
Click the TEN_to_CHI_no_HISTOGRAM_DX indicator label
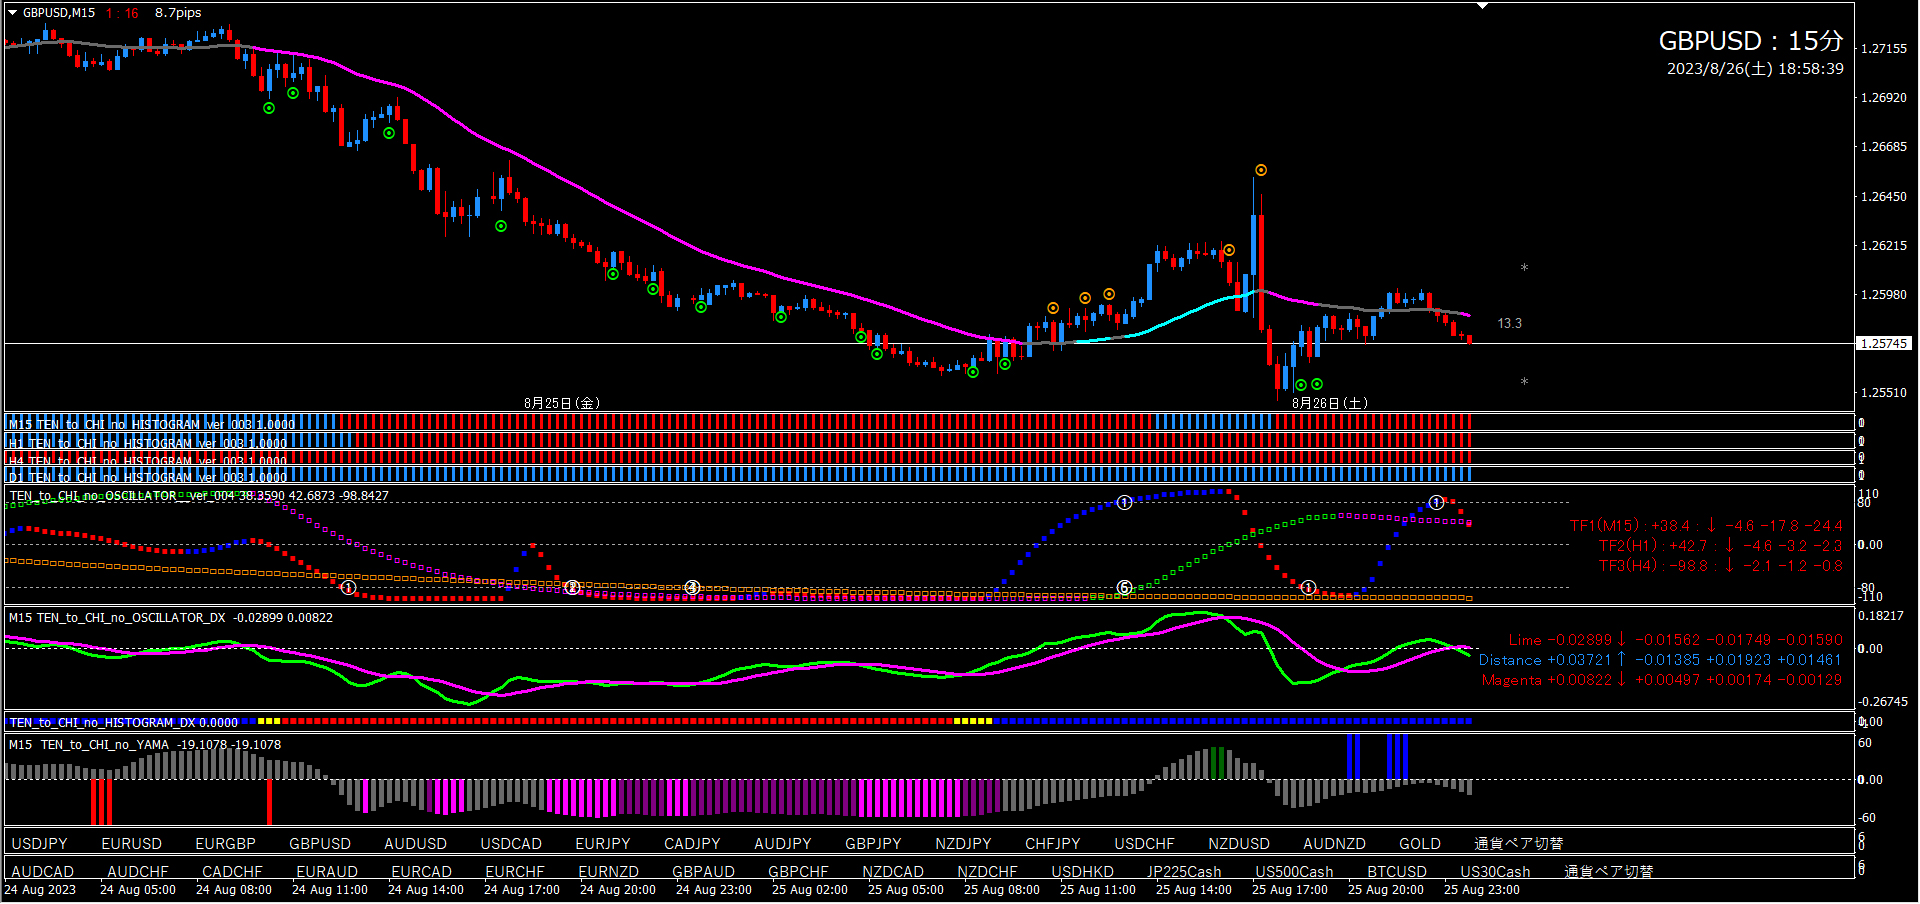pyautogui.click(x=123, y=722)
